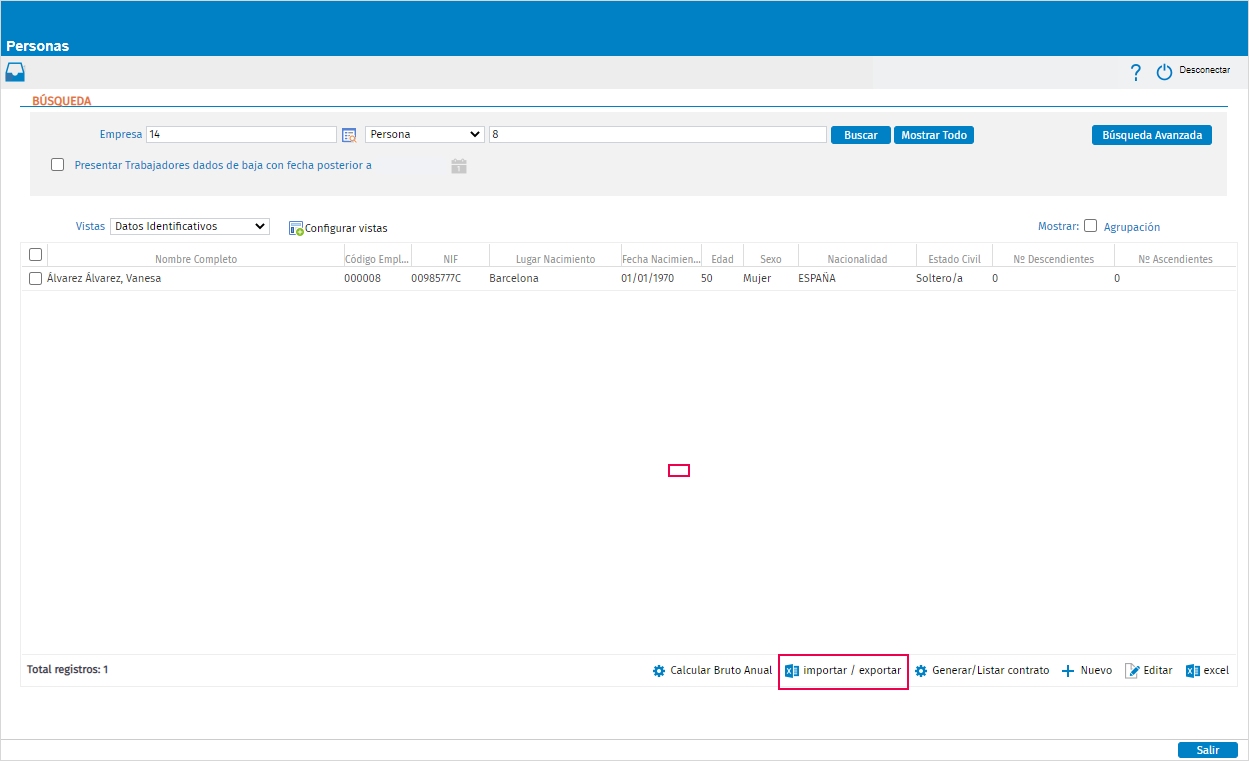Click the Edad column header
This screenshot has width=1249, height=761.
point(722,259)
